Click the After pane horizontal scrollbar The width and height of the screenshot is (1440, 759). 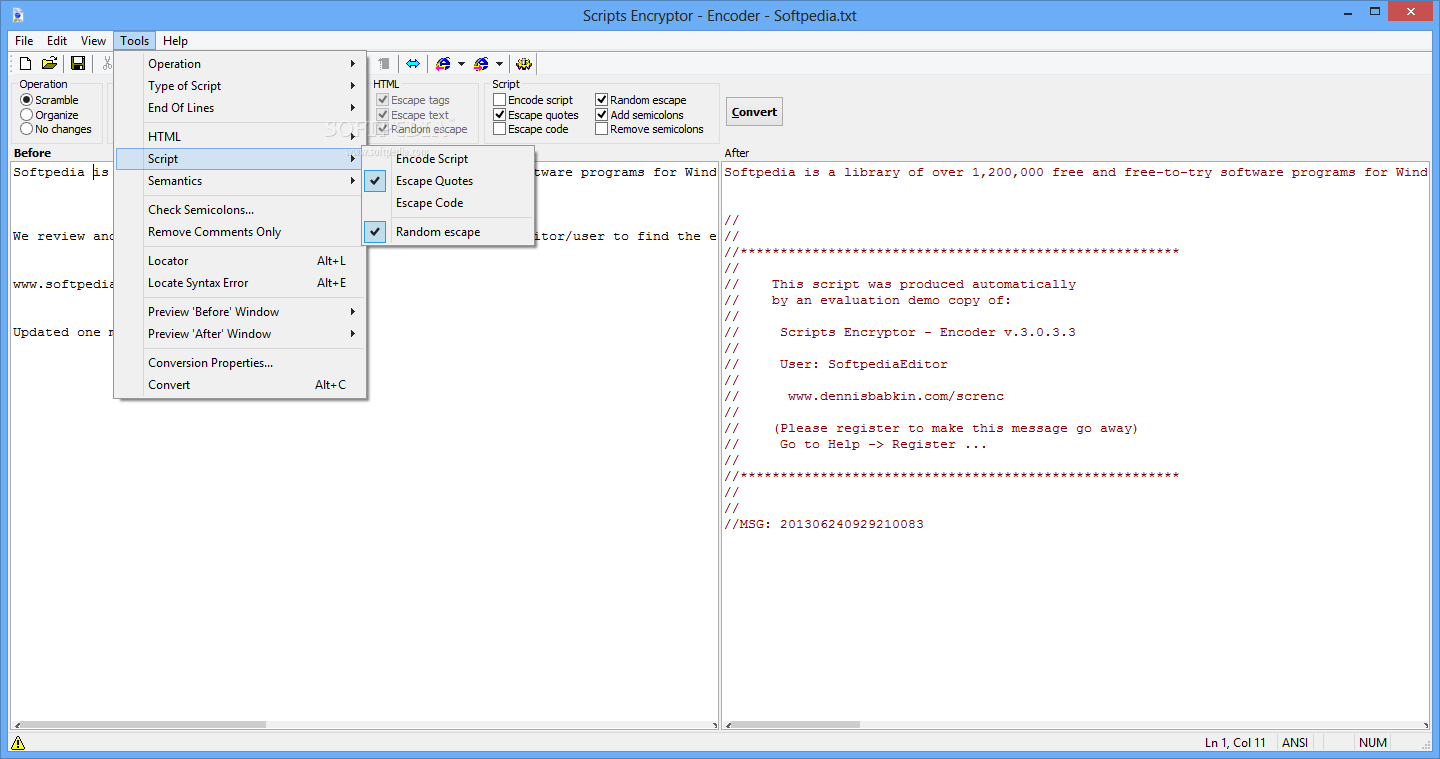(1076, 725)
